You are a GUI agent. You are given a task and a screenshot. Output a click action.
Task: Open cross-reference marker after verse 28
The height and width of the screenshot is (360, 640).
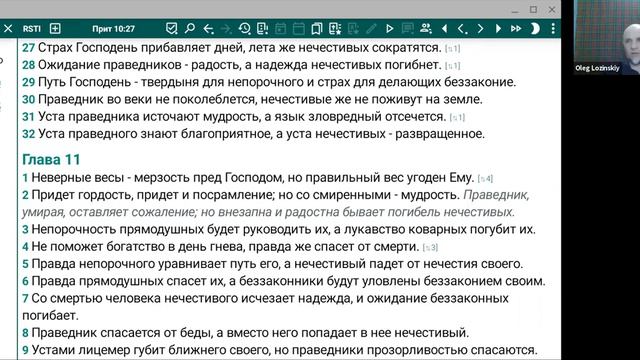[453, 66]
